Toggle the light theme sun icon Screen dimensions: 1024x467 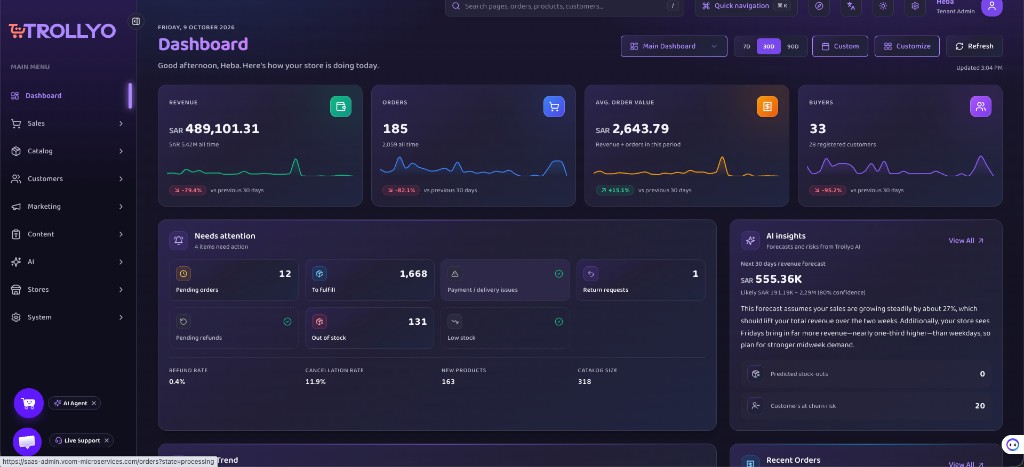click(x=883, y=6)
